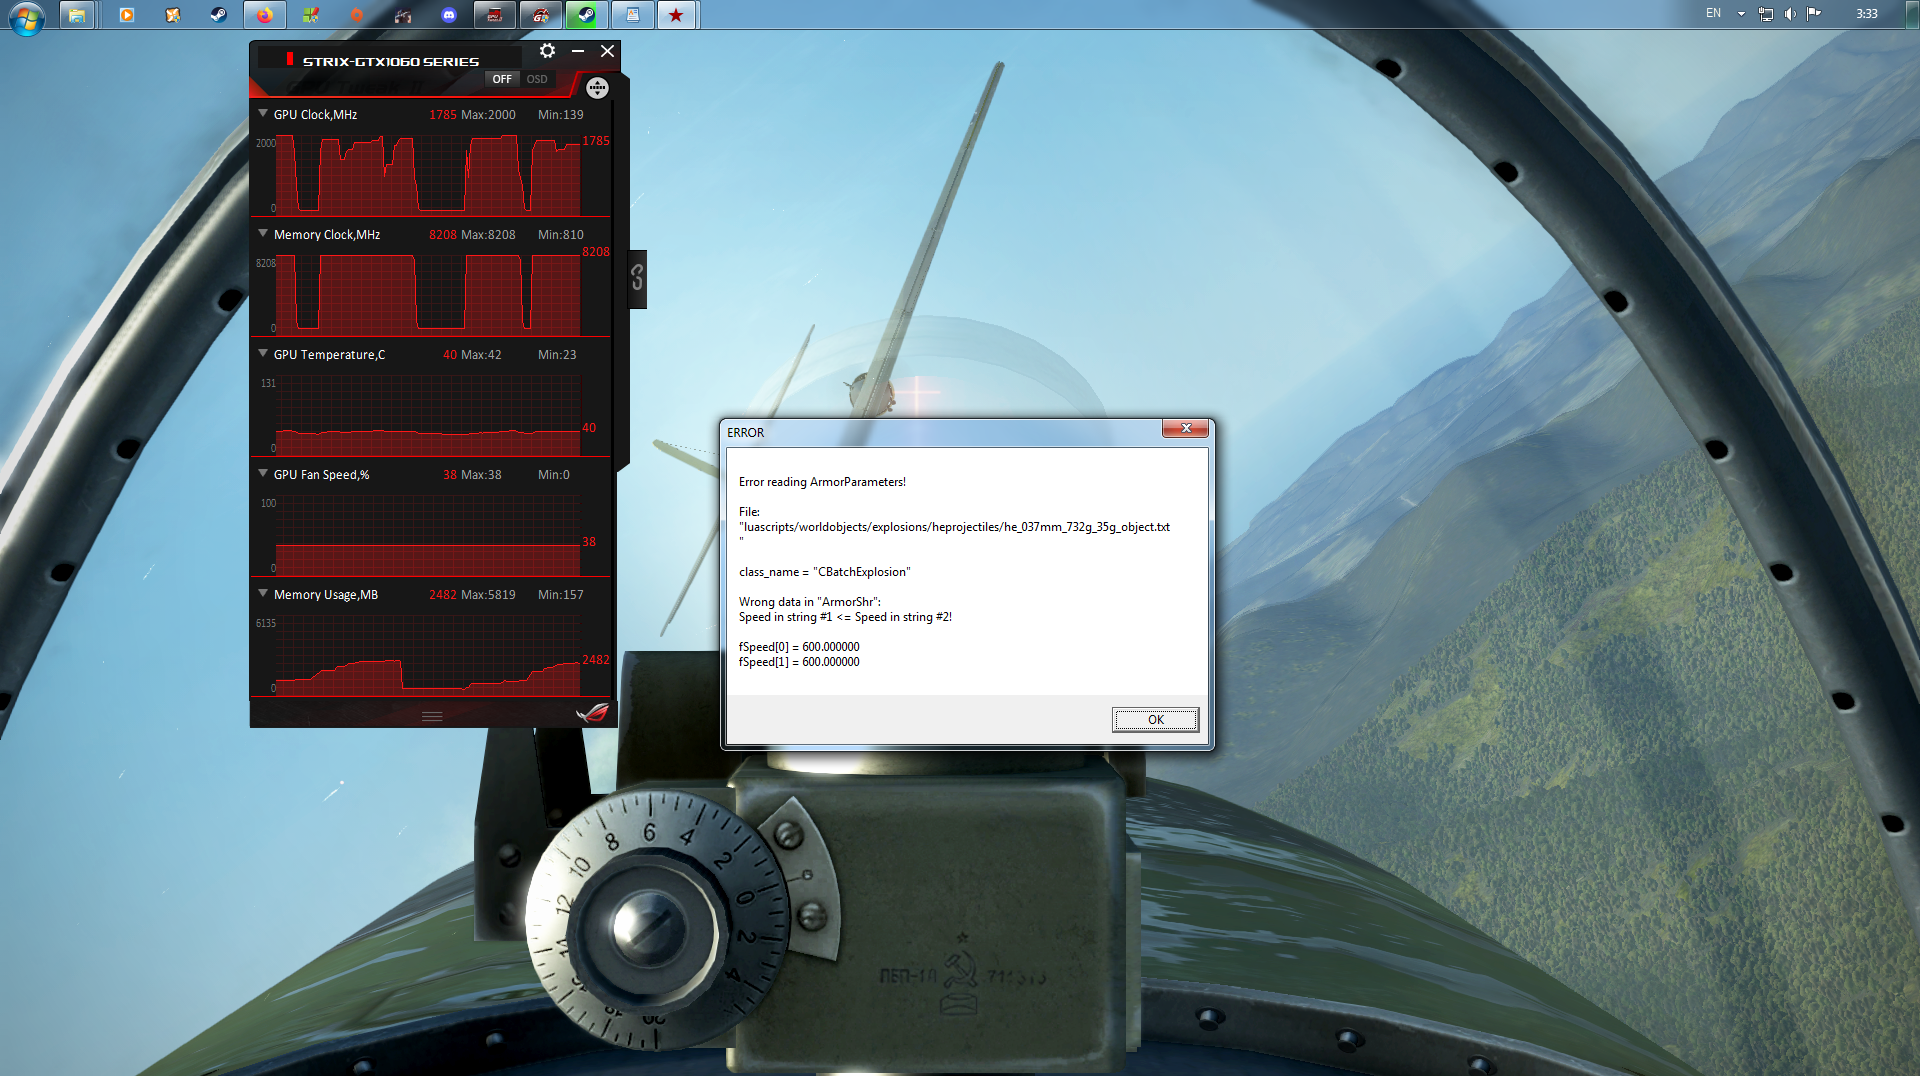This screenshot has width=1920, height=1076.
Task: Enable the OSD side of the switch
Action: click(x=537, y=79)
